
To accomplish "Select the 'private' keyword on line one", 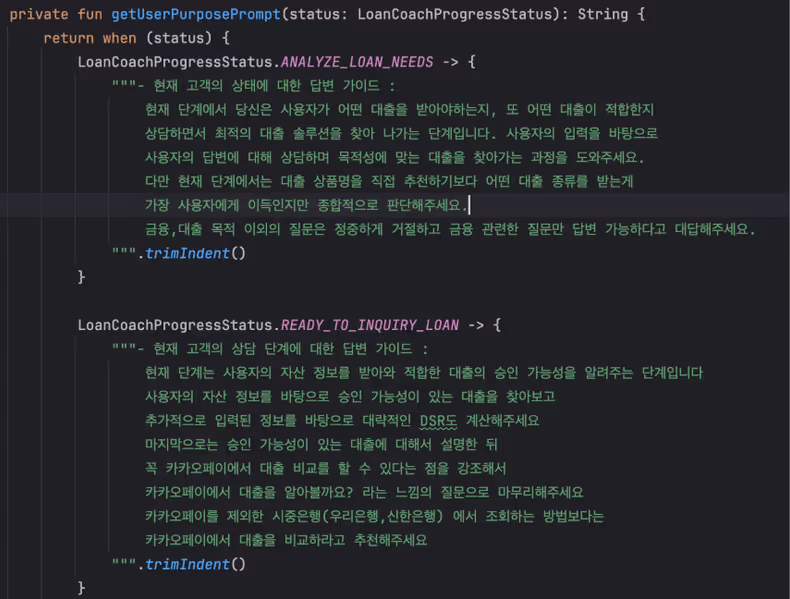I will 39,14.
